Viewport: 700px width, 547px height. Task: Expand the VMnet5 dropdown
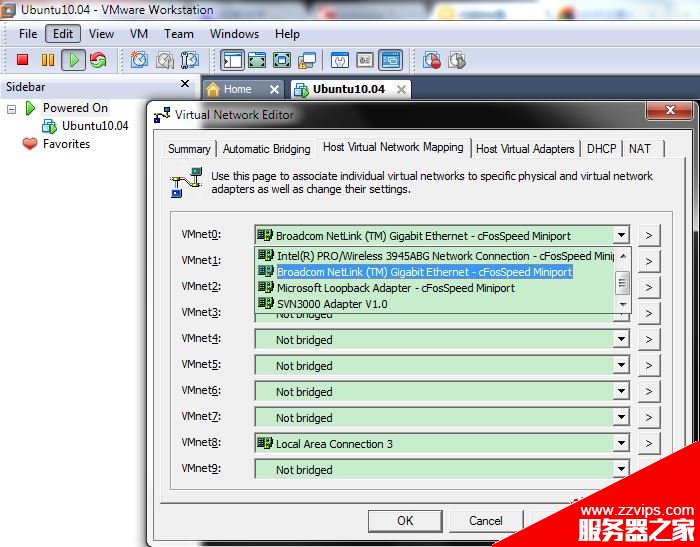[621, 366]
